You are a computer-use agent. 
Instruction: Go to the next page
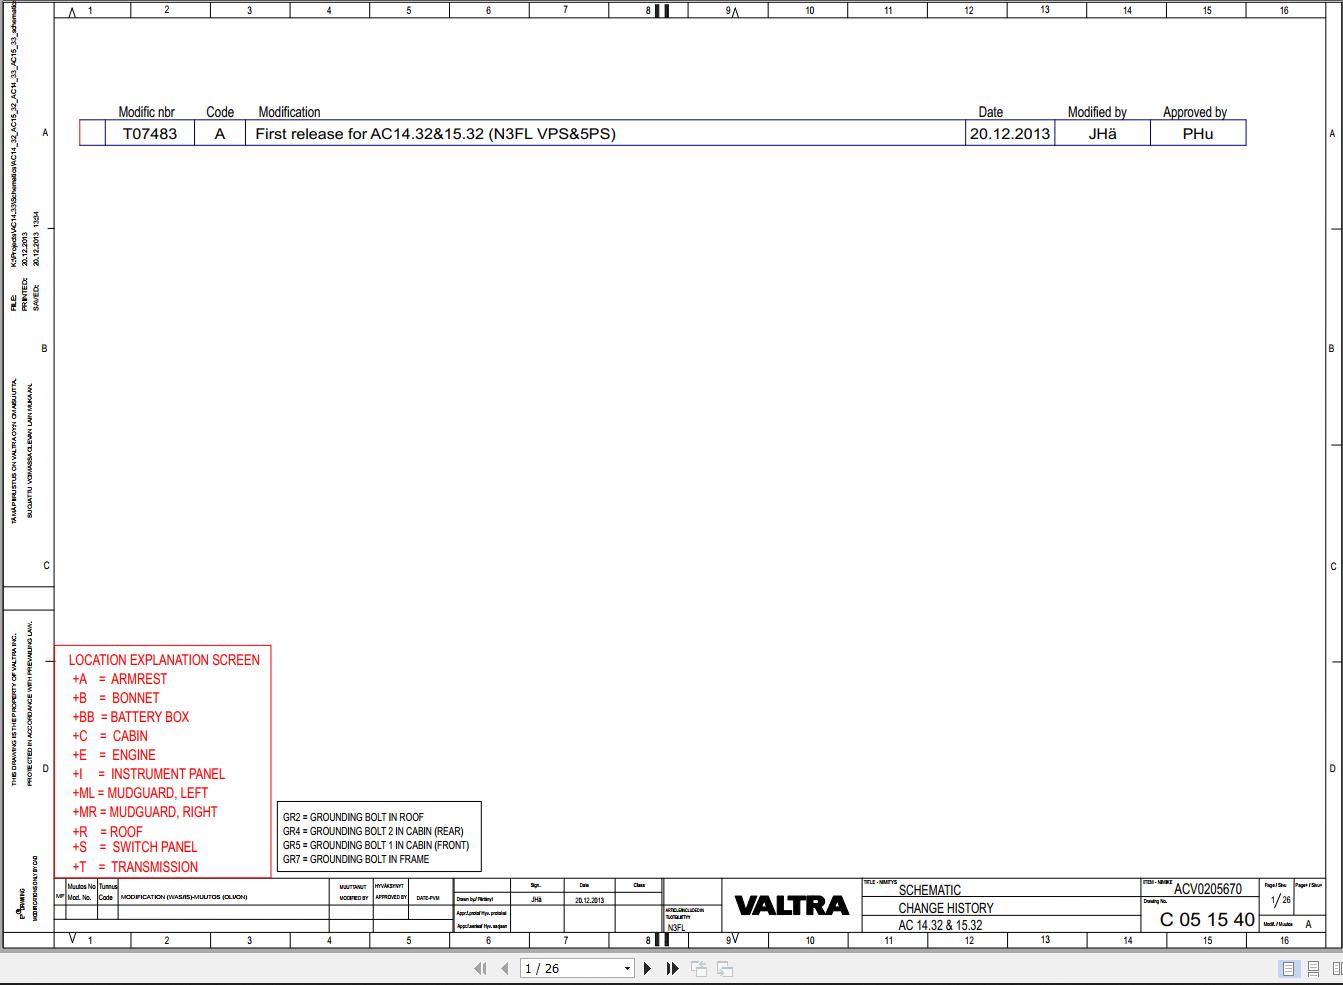click(647, 968)
